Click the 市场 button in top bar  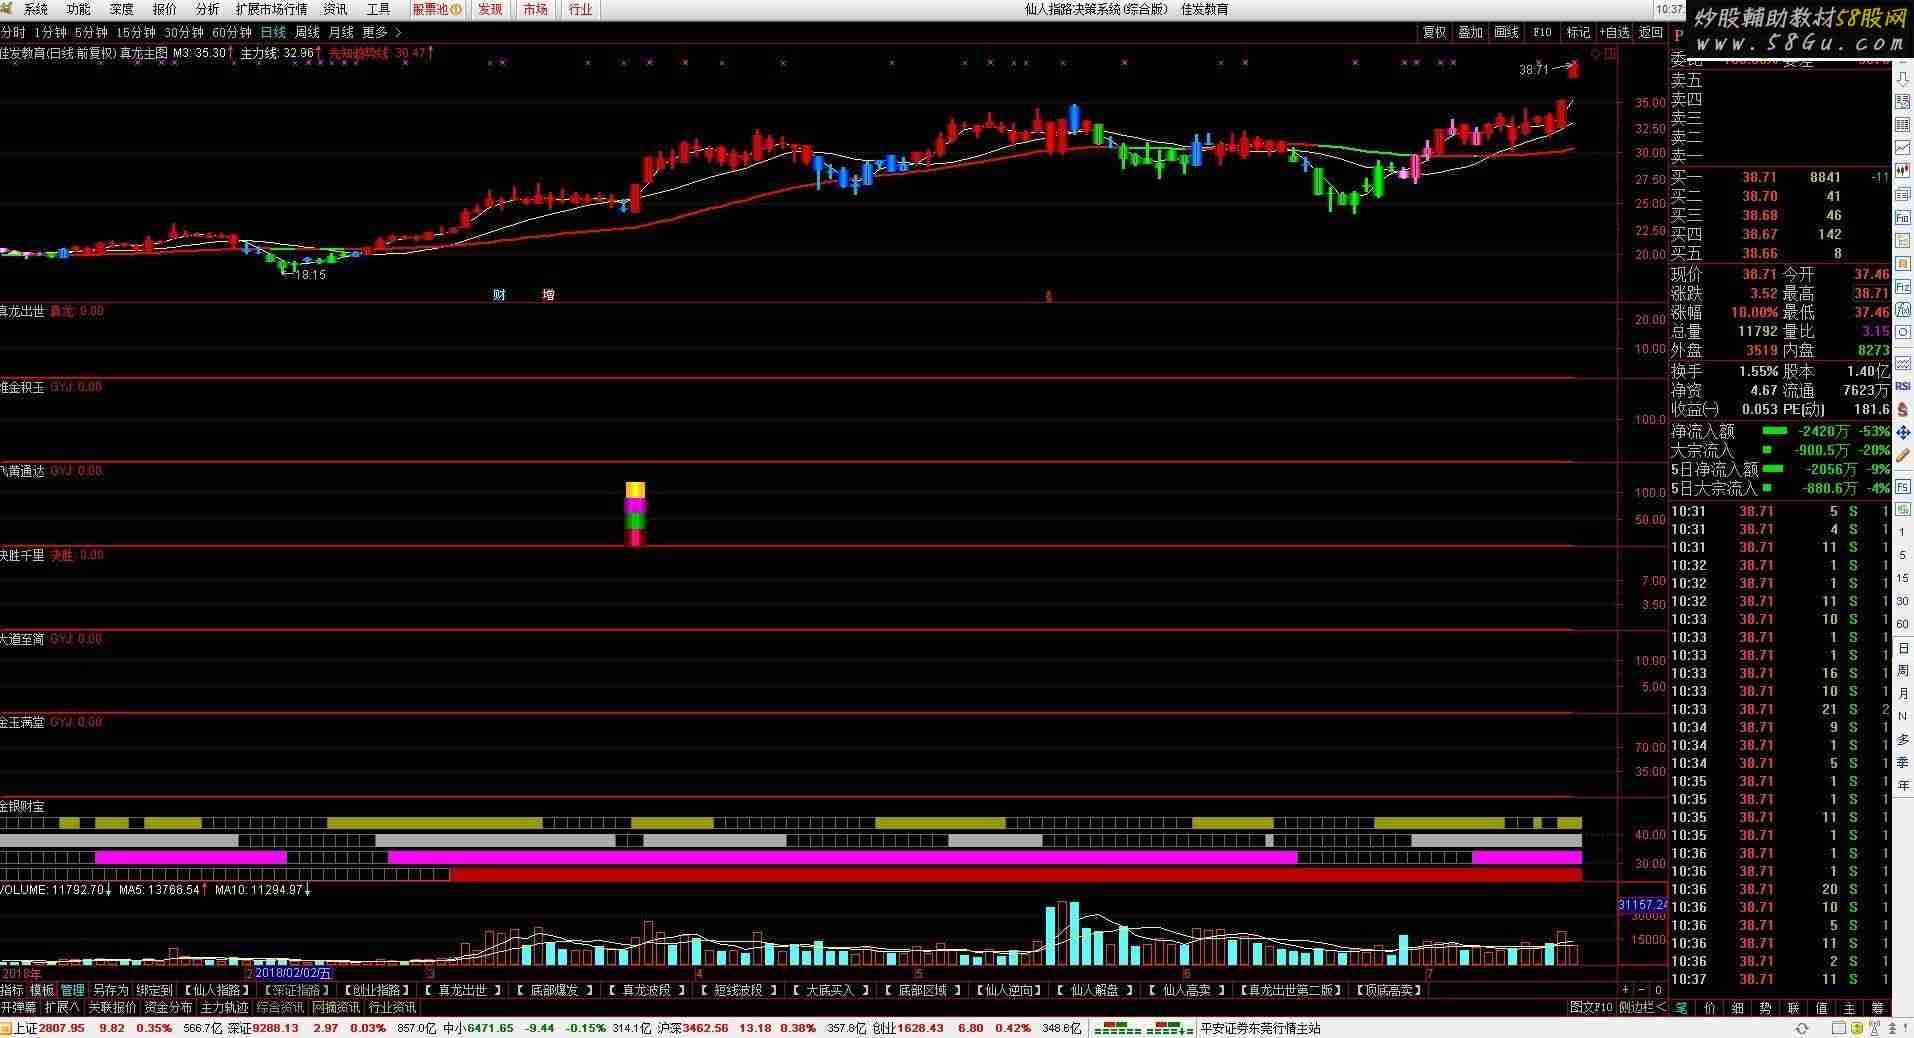coord(535,9)
